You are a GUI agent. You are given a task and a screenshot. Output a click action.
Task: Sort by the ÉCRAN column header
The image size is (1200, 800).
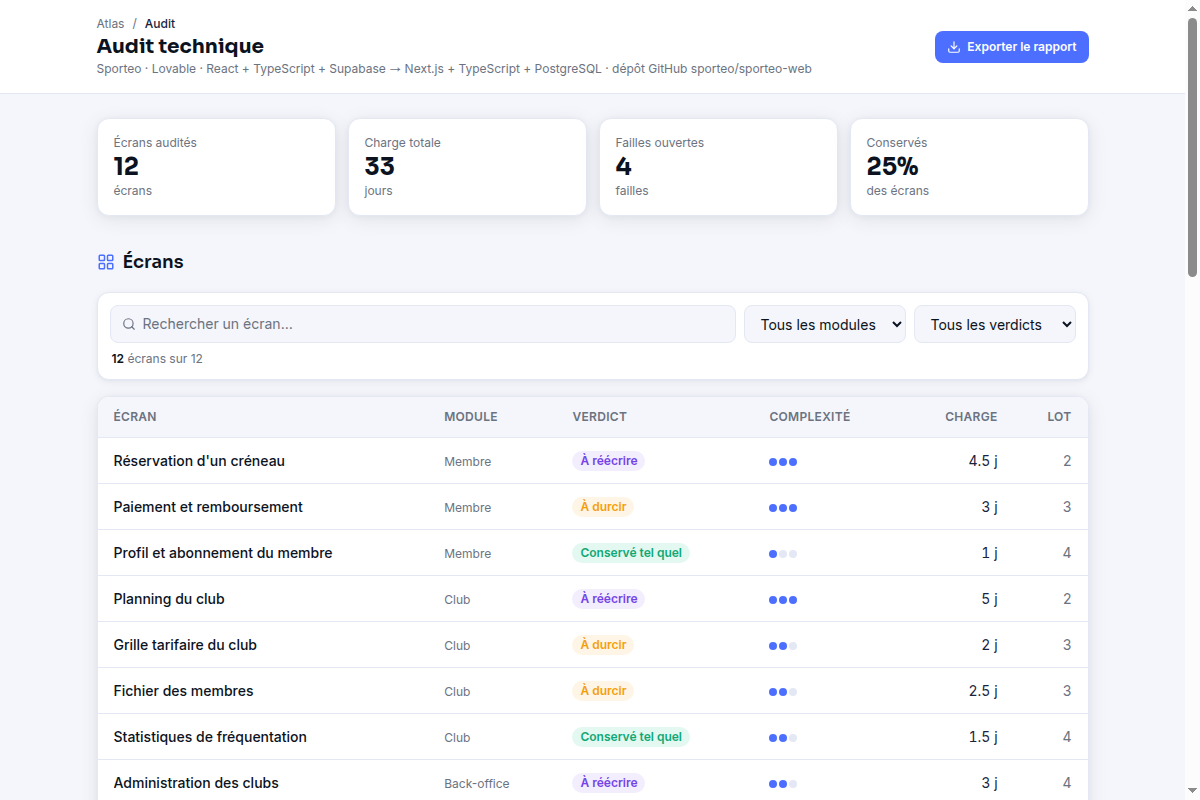click(x=135, y=417)
